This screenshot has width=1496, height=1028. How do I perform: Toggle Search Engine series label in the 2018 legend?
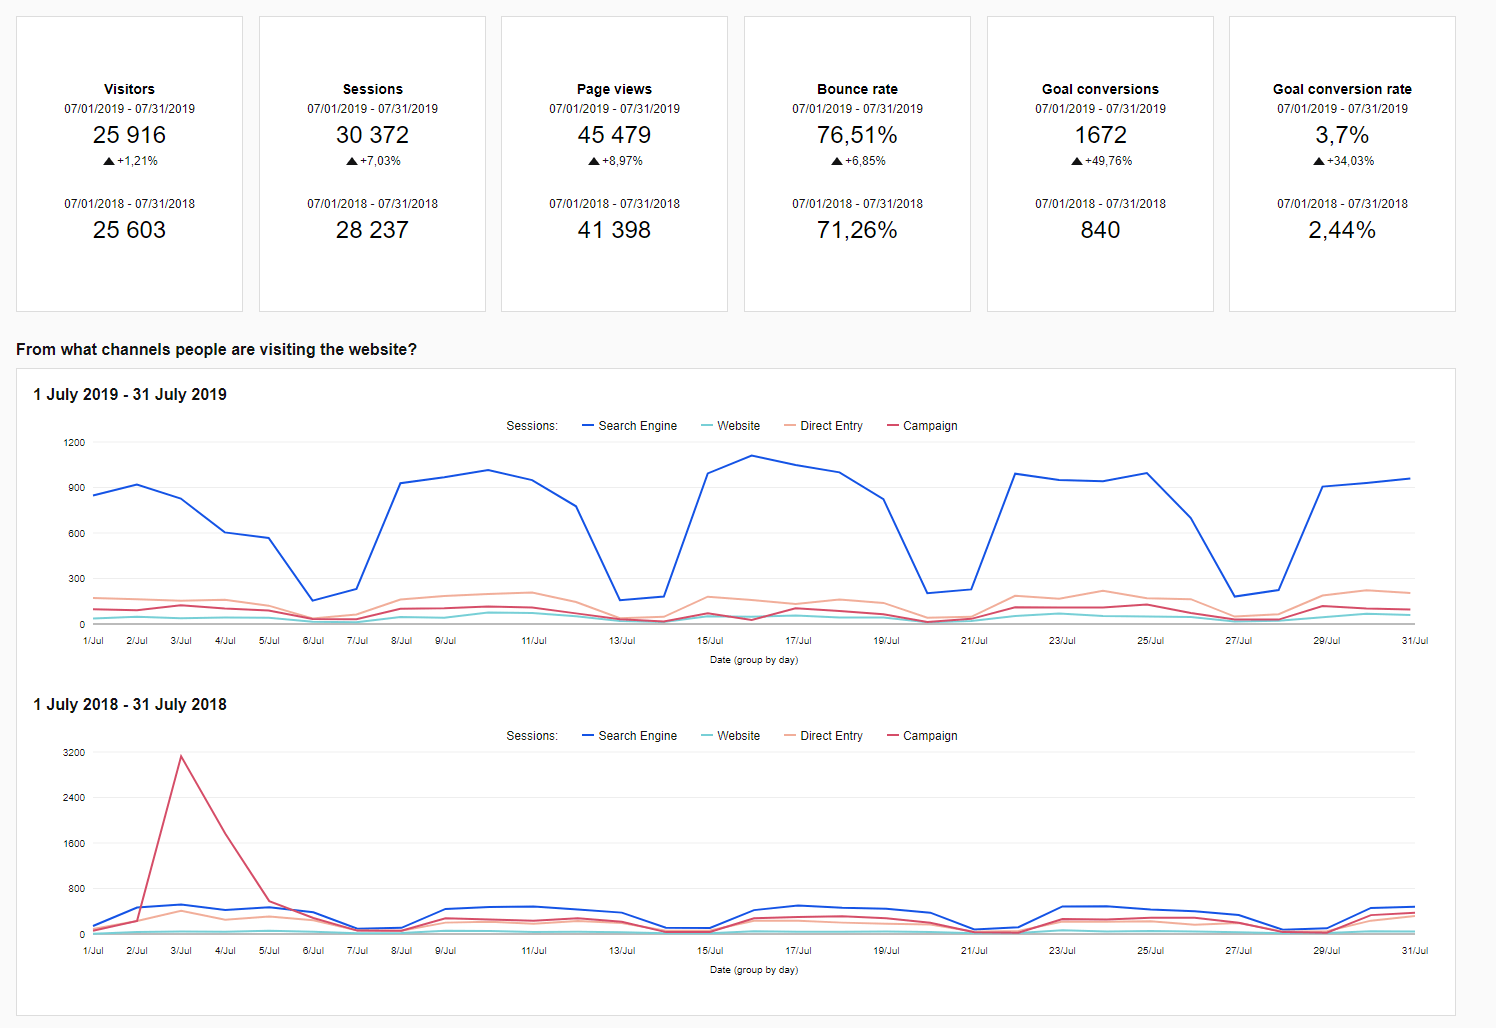[637, 736]
